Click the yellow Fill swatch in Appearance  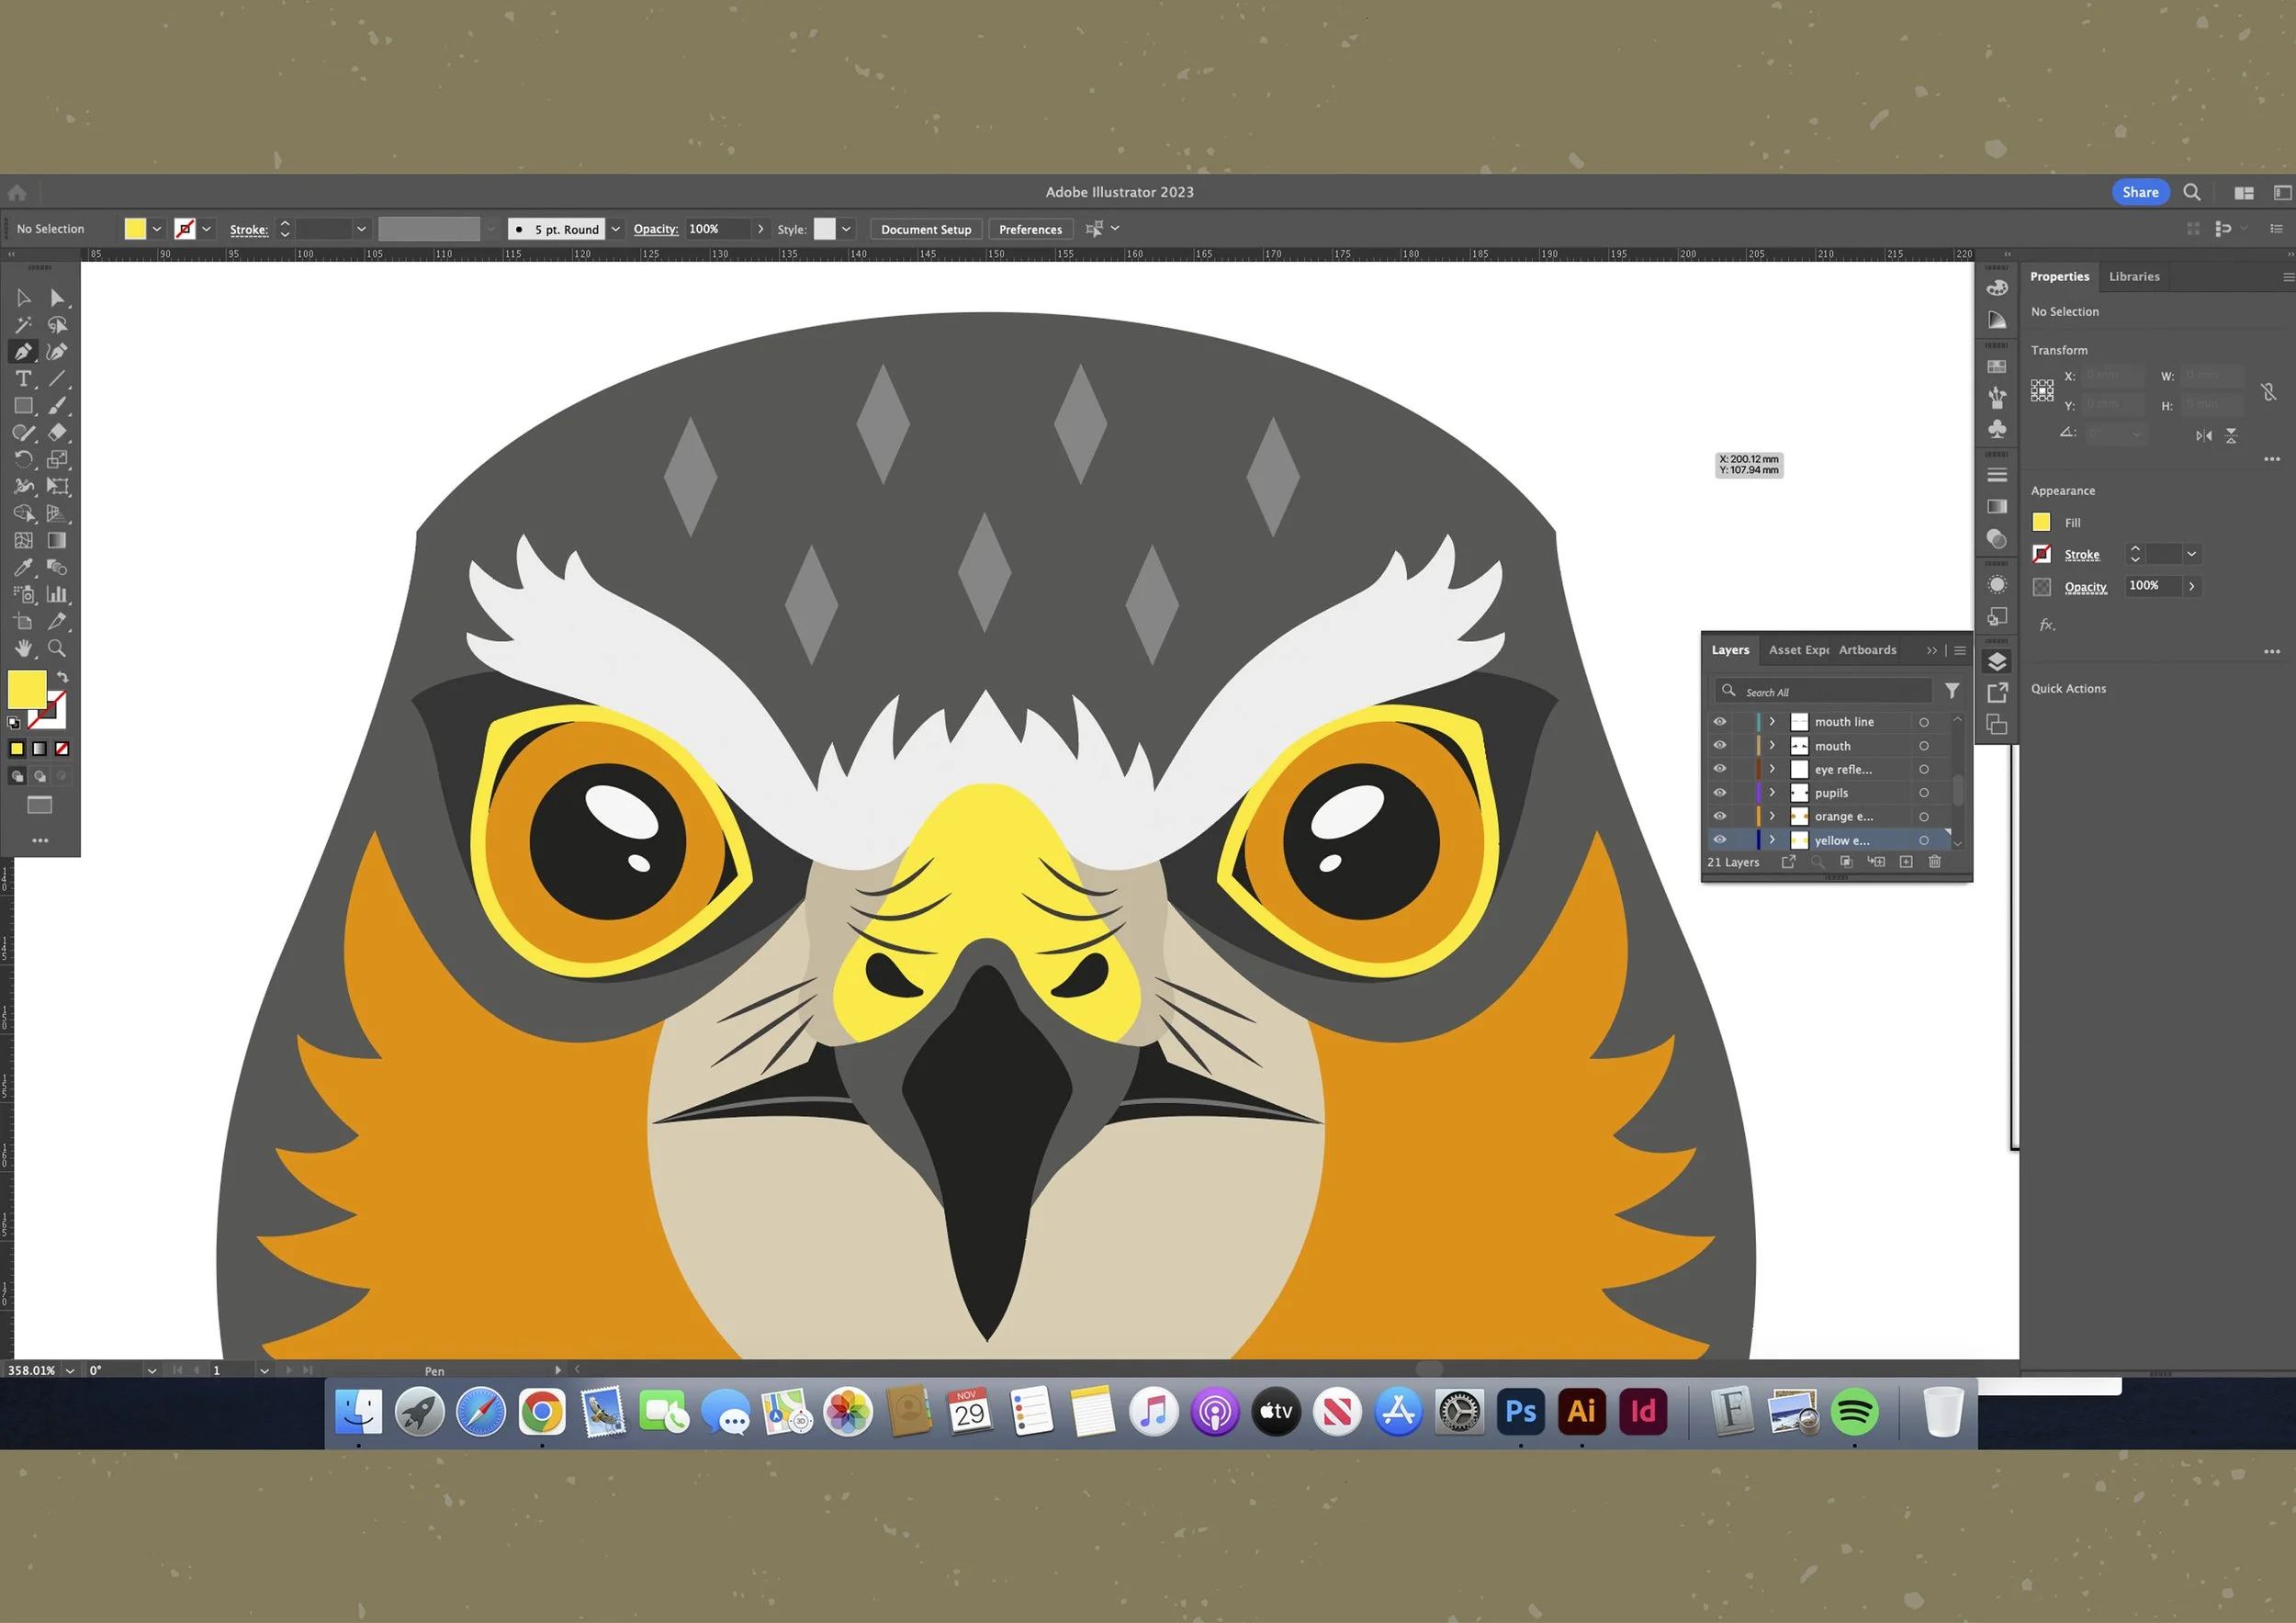(2041, 522)
